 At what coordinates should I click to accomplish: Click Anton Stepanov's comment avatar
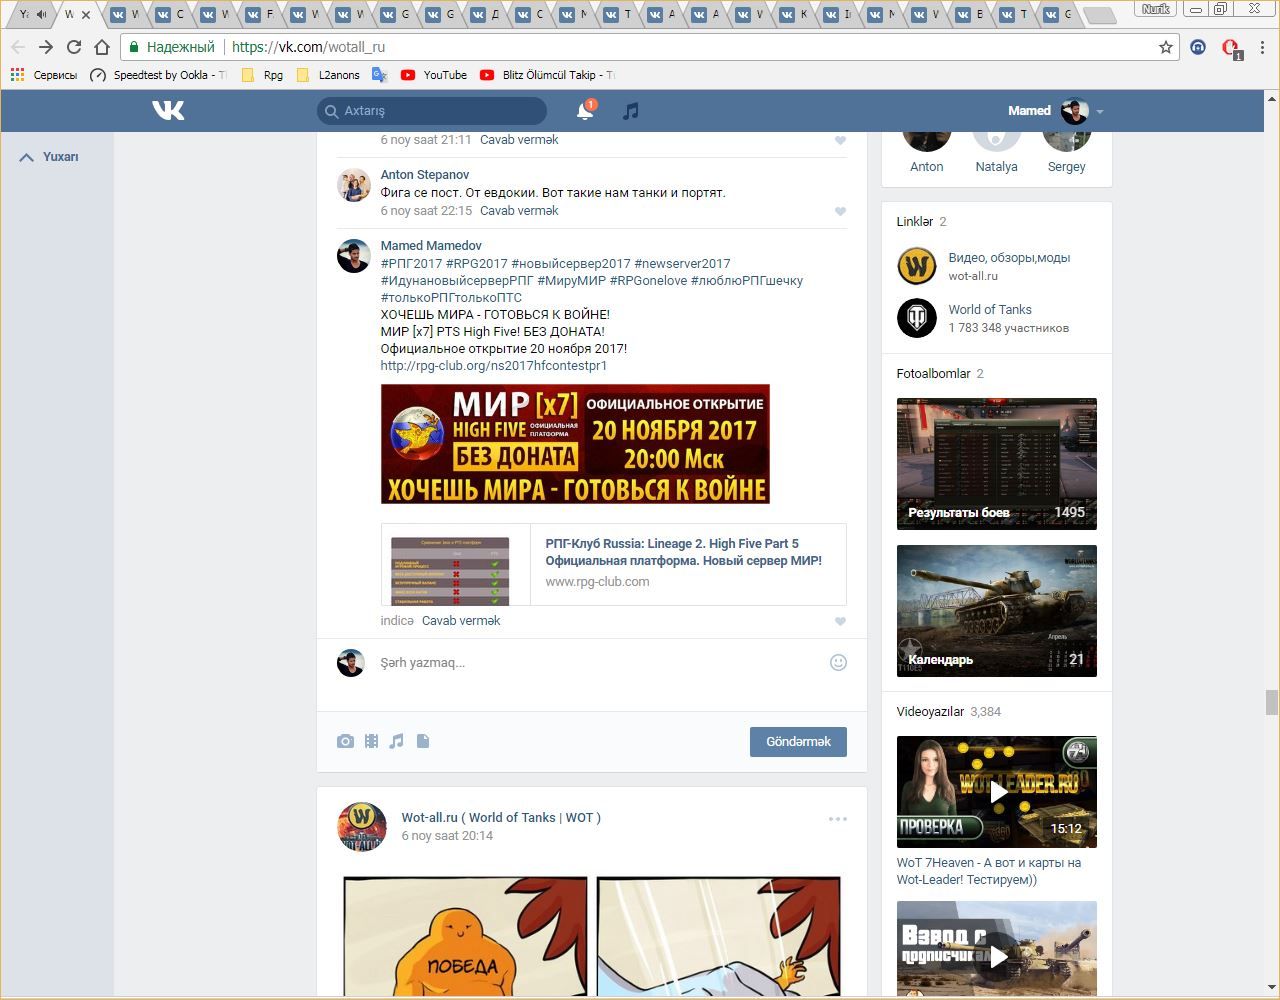click(x=353, y=185)
